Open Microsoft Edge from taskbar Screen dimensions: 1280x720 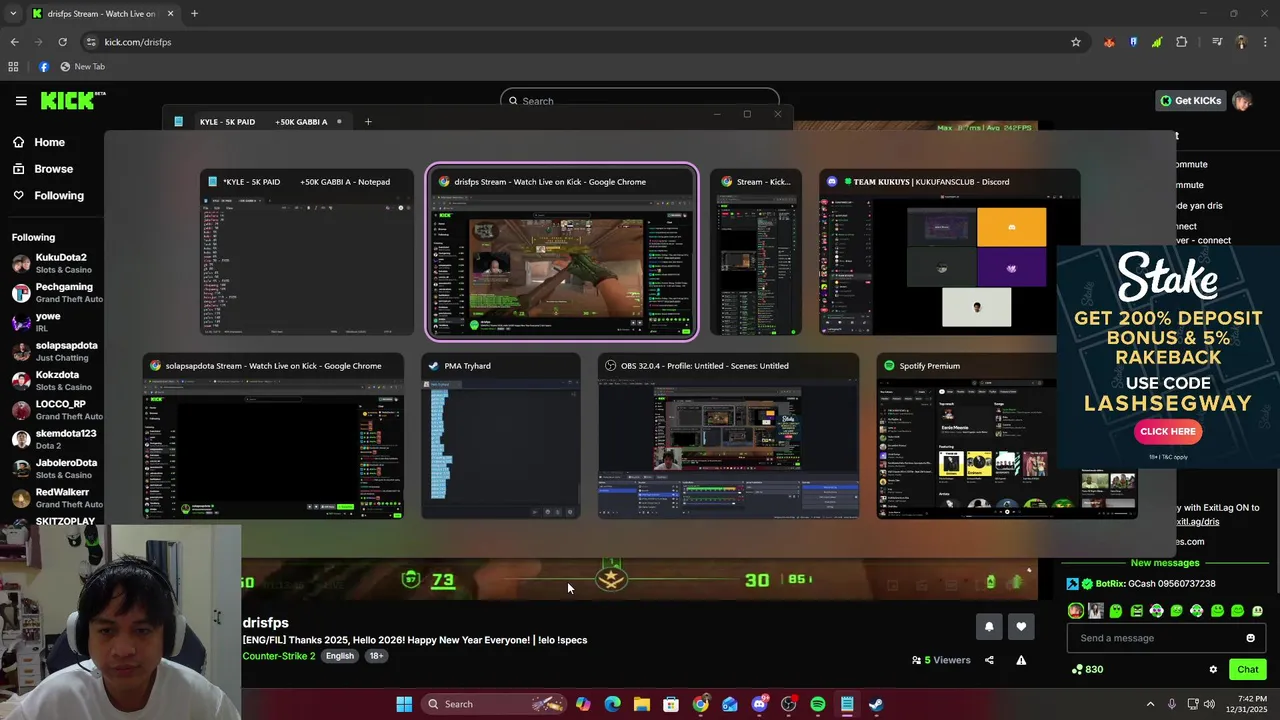(x=612, y=704)
